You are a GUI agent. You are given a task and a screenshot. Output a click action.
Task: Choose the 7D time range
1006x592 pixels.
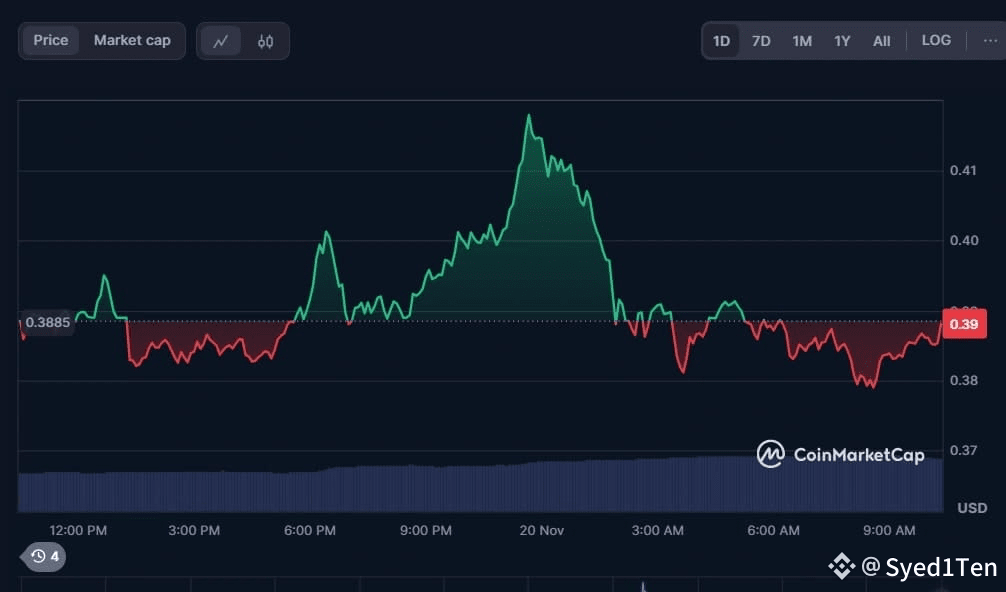click(761, 41)
